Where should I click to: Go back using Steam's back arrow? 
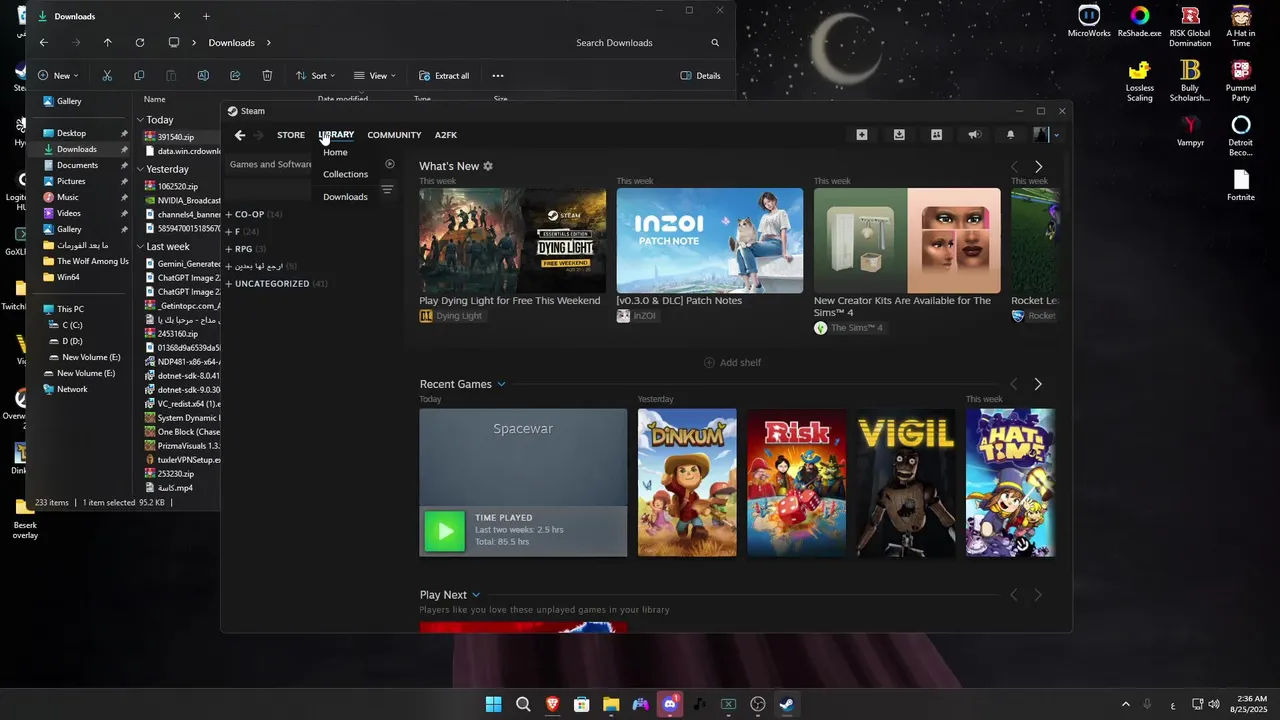pos(240,135)
